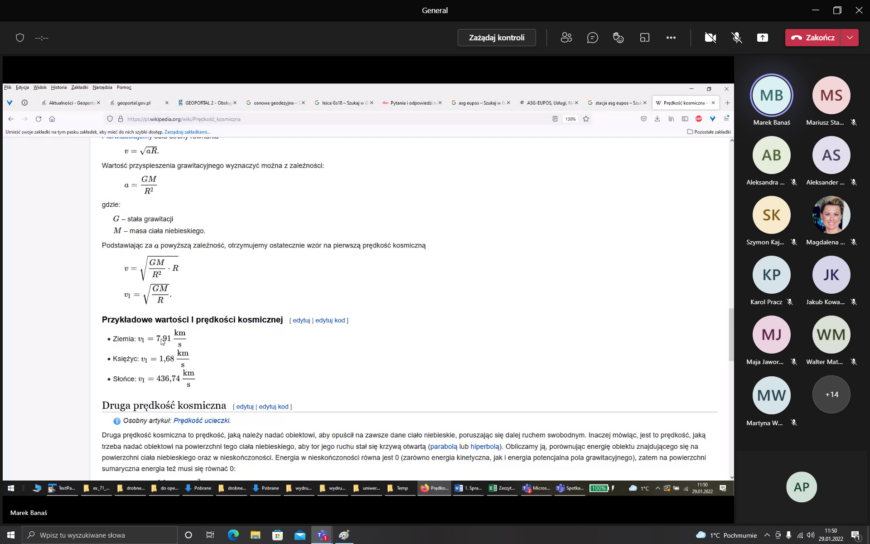Open the reactions icon in Teams toolbar
870x544 pixels.
click(618, 38)
